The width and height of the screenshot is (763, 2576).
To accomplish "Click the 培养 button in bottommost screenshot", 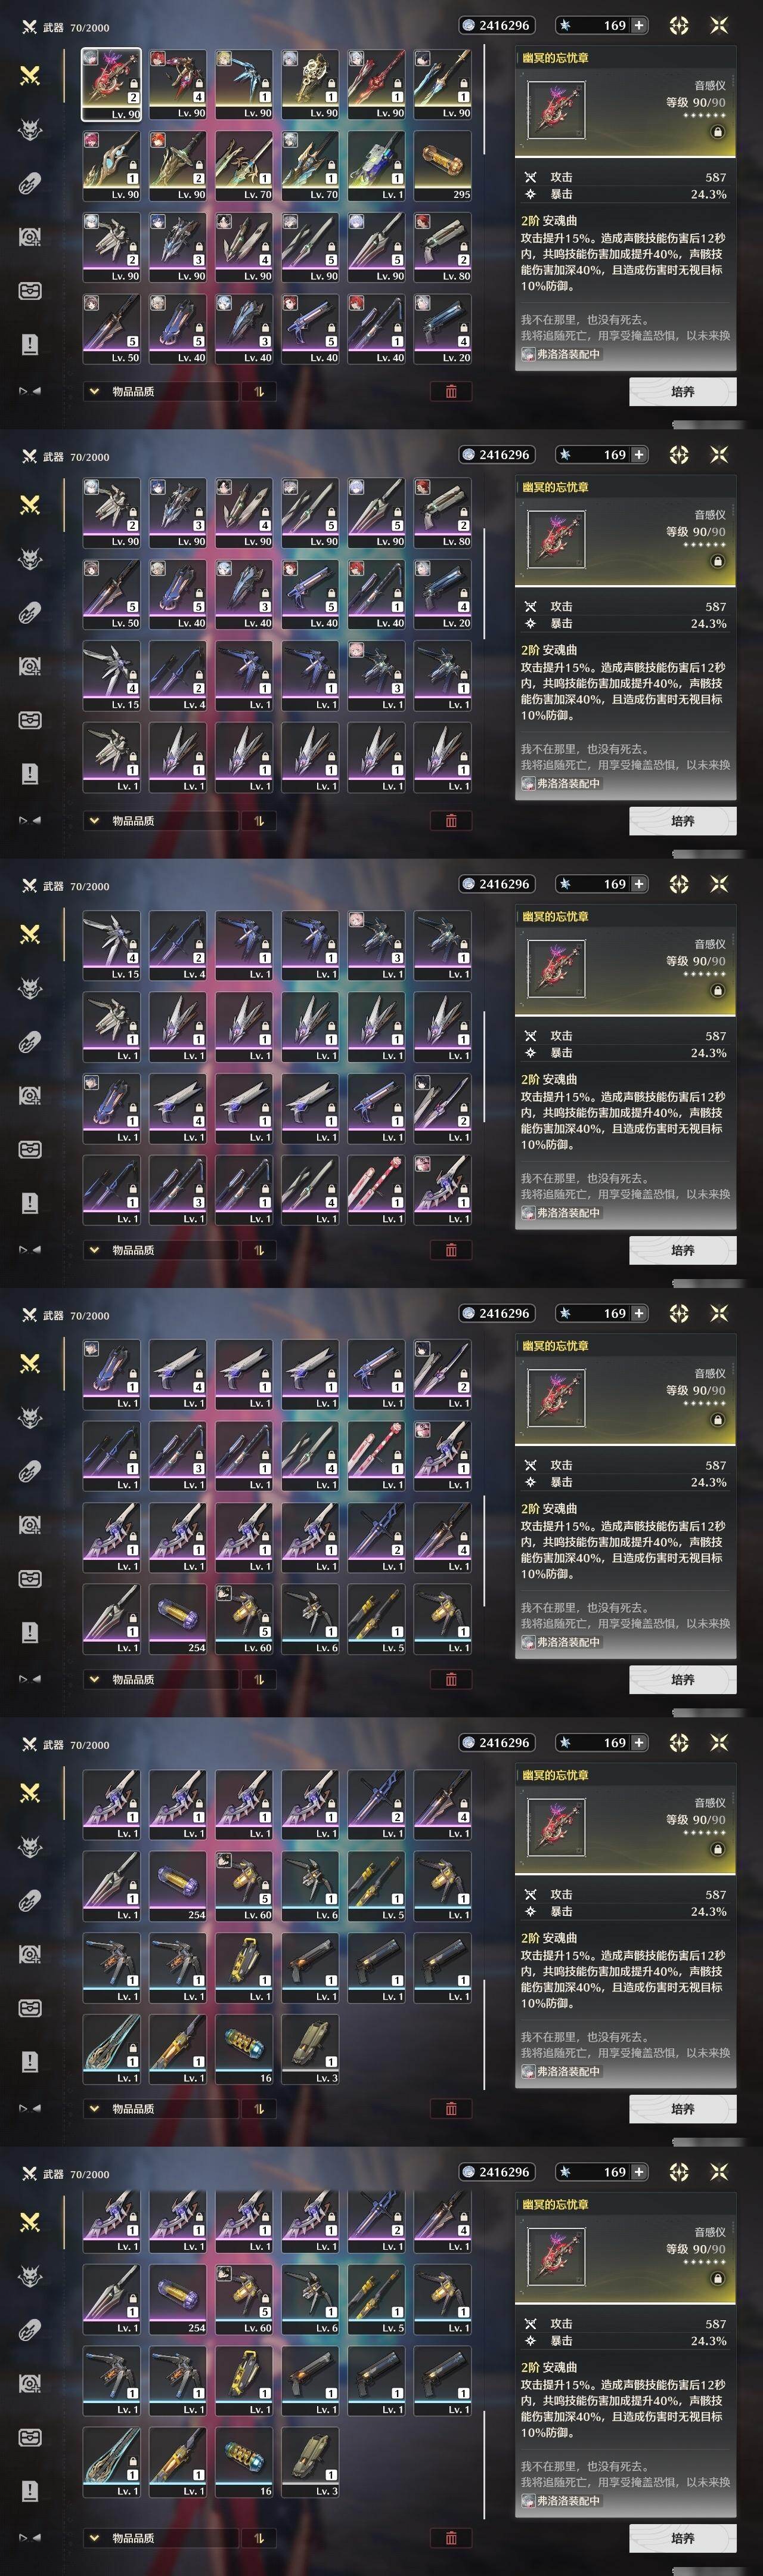I will (x=683, y=2538).
